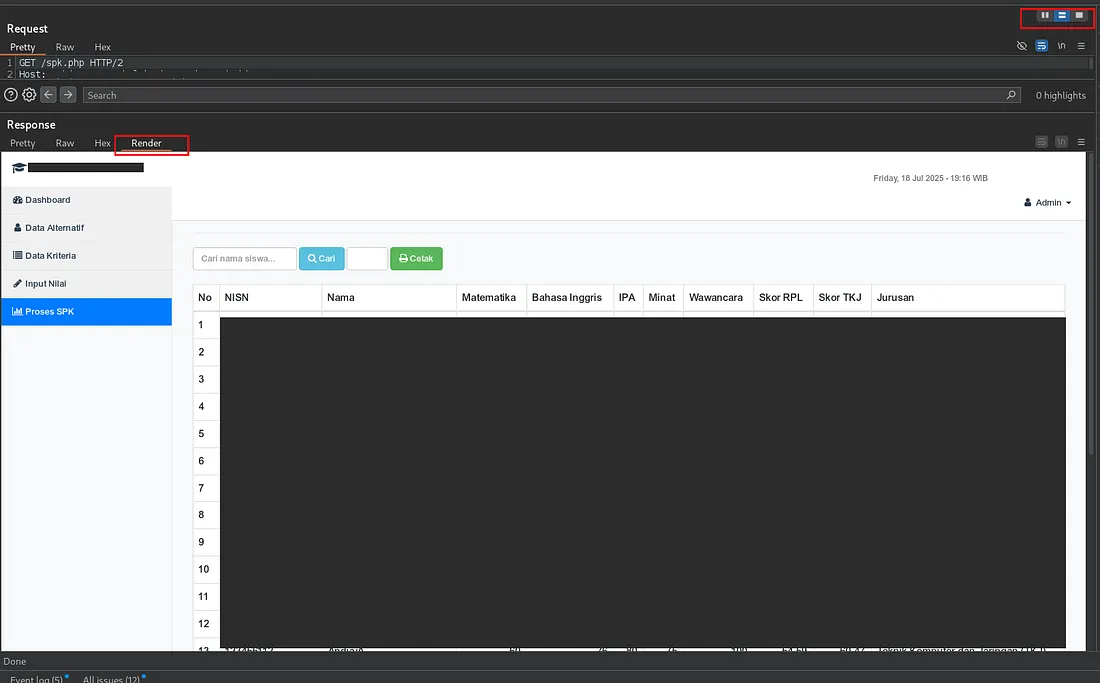The height and width of the screenshot is (683, 1100).
Task: Toggle line wrap in the Response panel
Action: point(1042,142)
